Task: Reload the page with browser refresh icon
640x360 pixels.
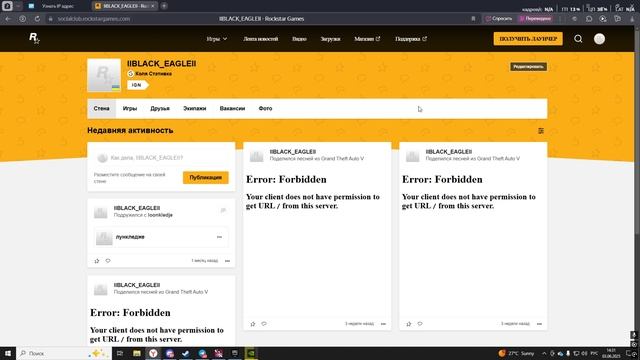Action: coord(37,19)
